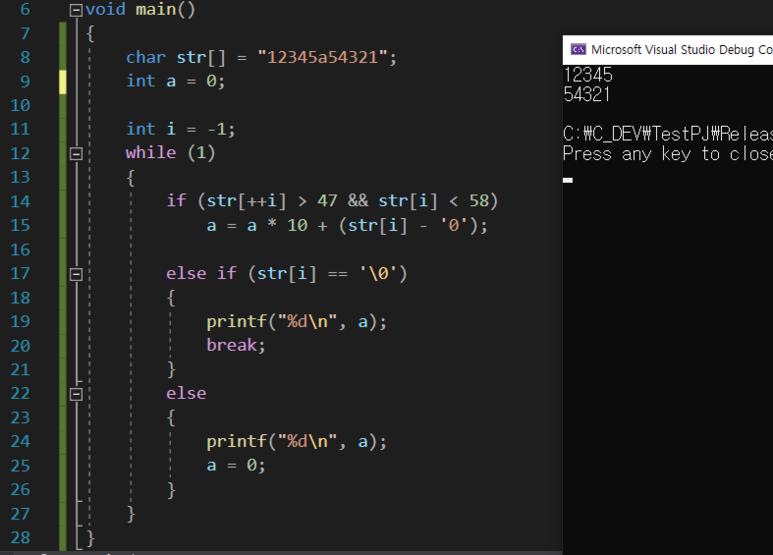The width and height of the screenshot is (773, 555).
Task: Click the '\0' character literal on line 17
Action: point(377,274)
